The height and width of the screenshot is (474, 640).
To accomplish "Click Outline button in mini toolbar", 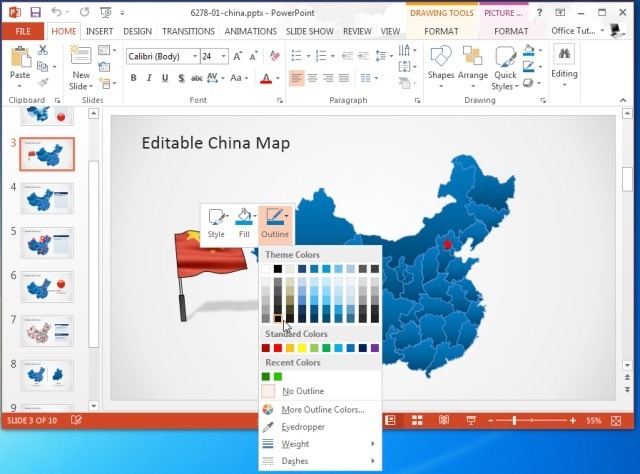I will [x=275, y=223].
